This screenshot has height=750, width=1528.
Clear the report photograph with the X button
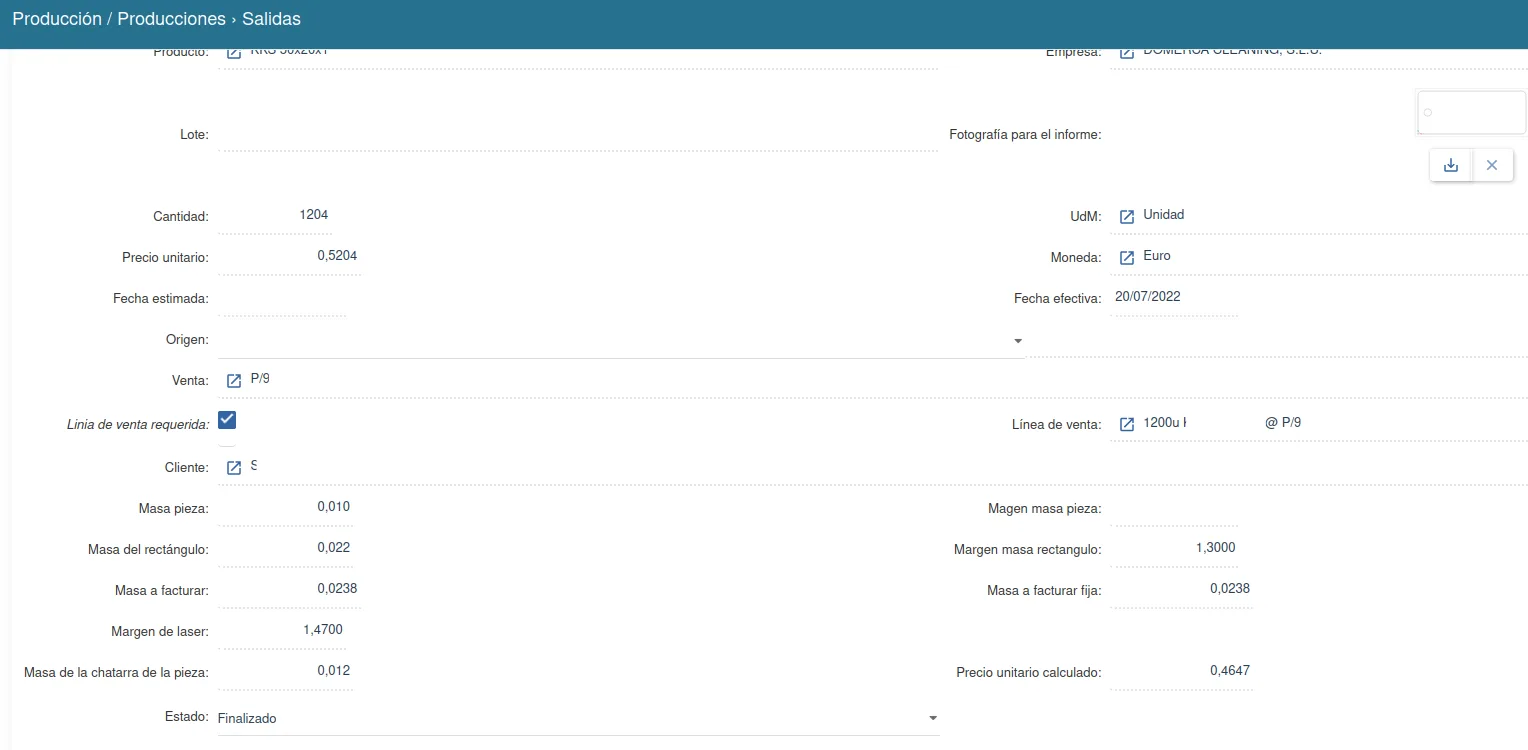pos(1492,165)
